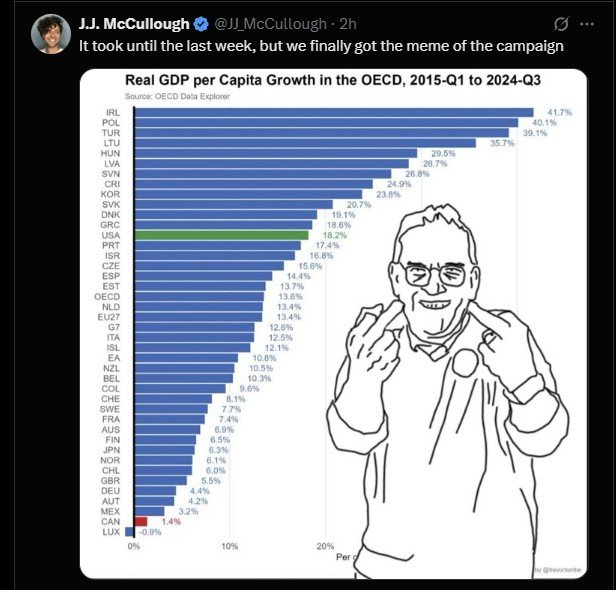This screenshot has width=616, height=590.
Task: Open J.J. McCullough's profile avatar
Action: (x=51, y=34)
